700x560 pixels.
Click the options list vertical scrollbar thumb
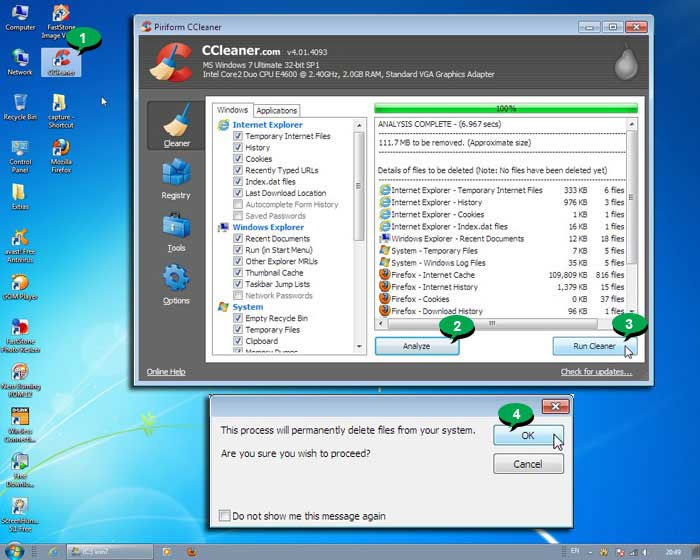tap(358, 186)
